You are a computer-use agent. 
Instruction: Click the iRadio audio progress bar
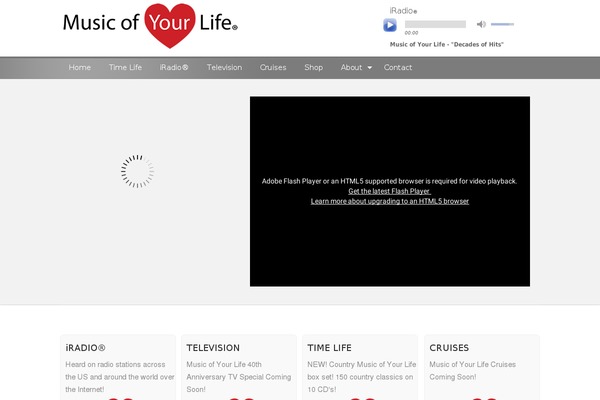pos(435,24)
